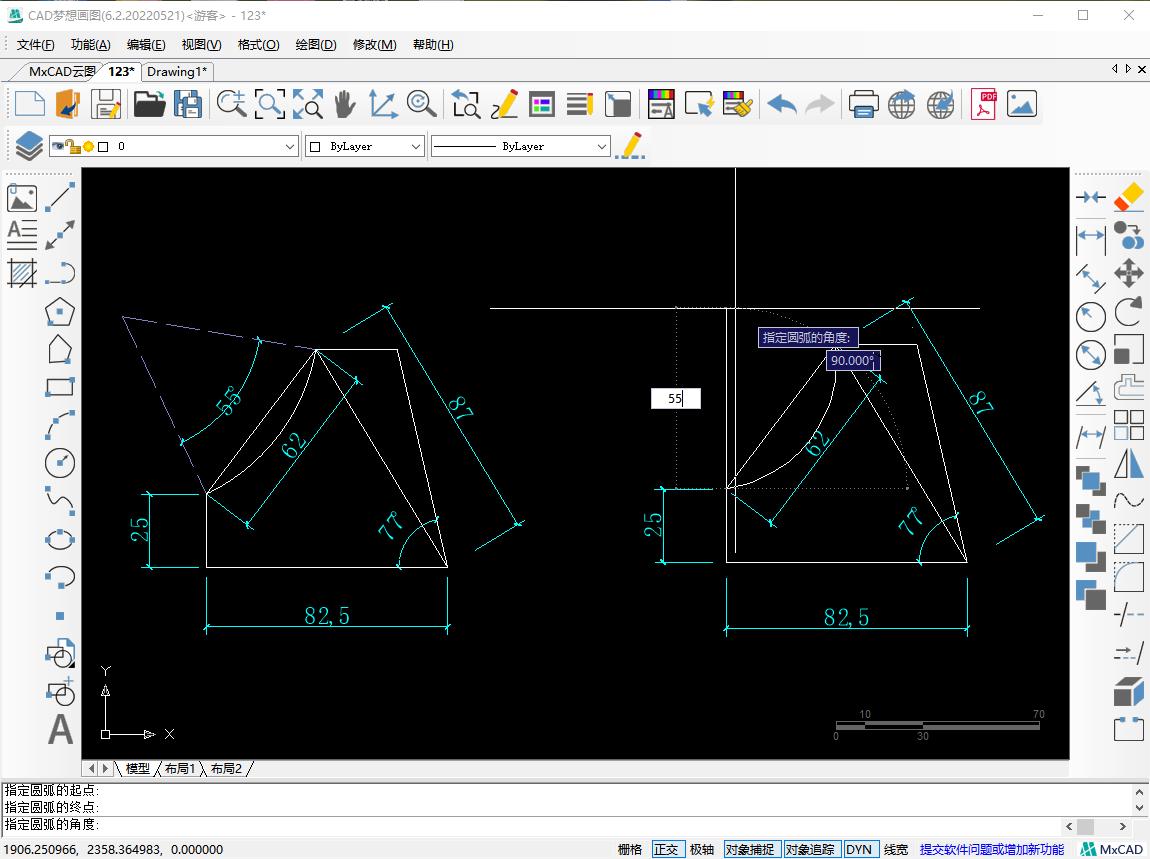Open the layer selection dropdown showing 0
1150x859 pixels.
click(x=290, y=145)
